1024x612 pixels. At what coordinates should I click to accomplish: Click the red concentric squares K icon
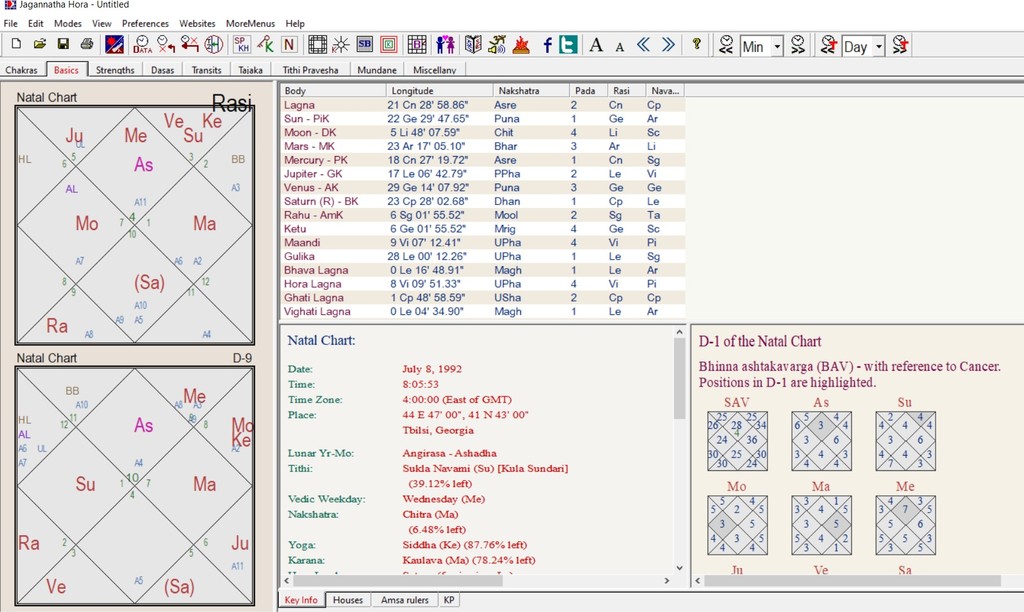pos(389,44)
